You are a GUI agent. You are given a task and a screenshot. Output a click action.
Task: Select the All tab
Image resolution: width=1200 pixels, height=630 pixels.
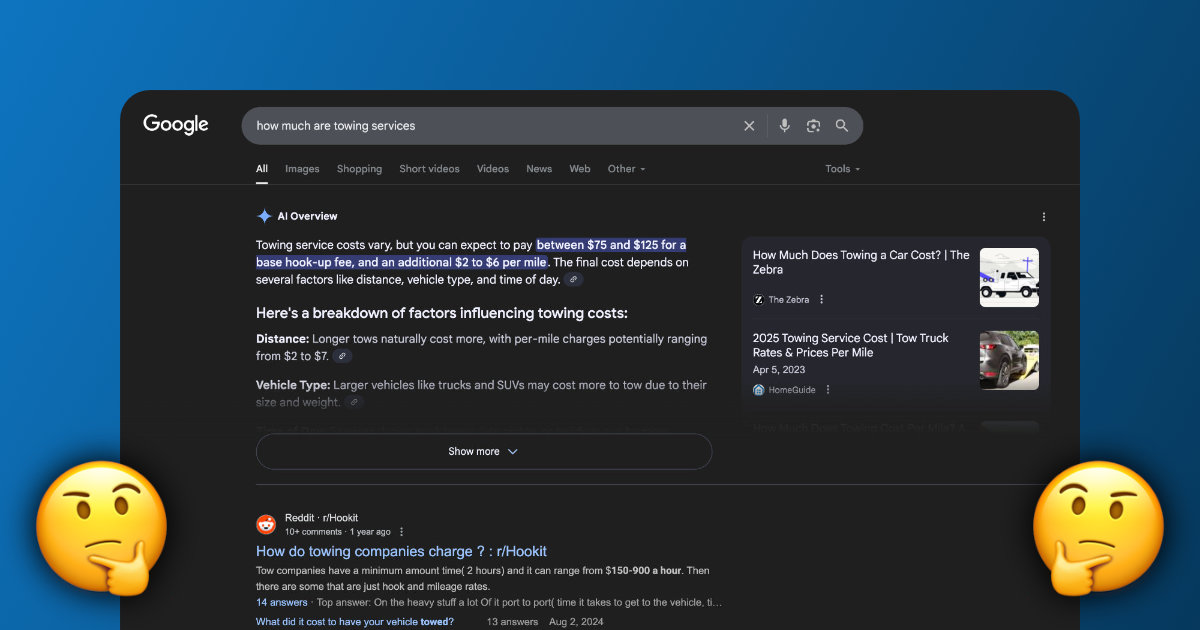point(262,169)
